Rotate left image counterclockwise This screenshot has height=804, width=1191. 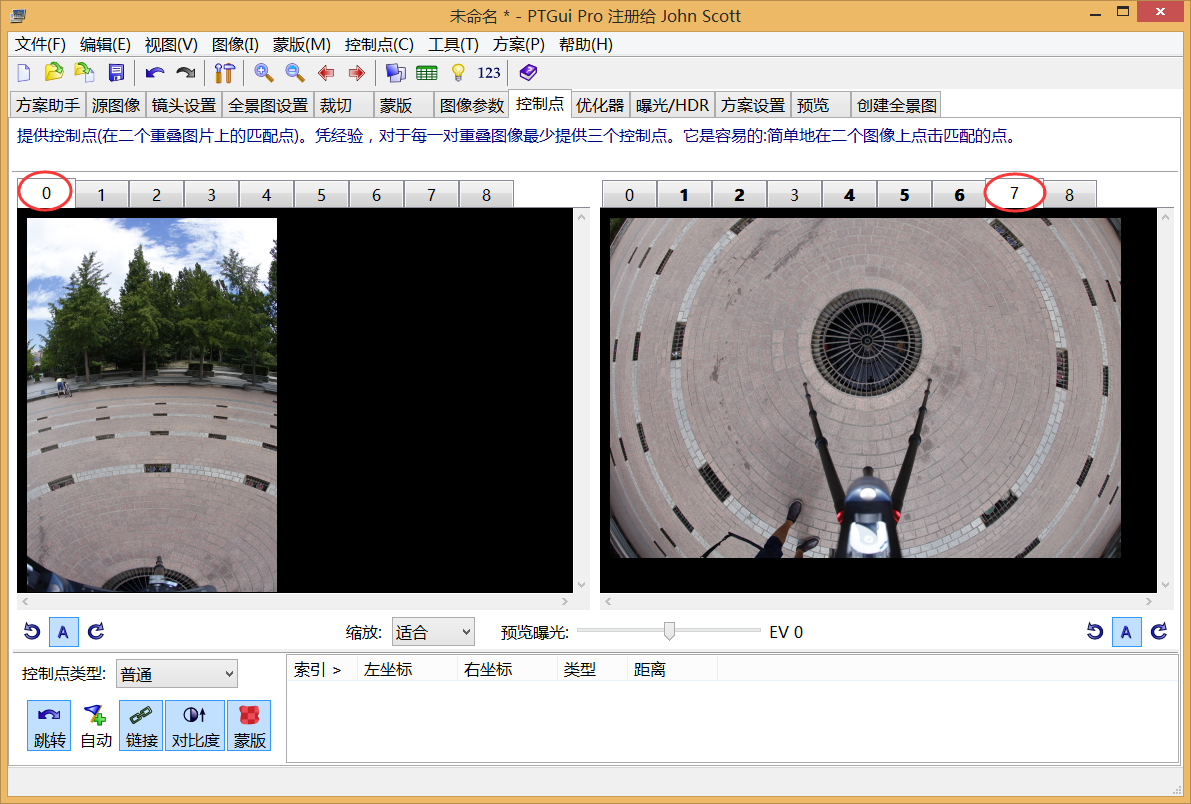pyautogui.click(x=31, y=631)
